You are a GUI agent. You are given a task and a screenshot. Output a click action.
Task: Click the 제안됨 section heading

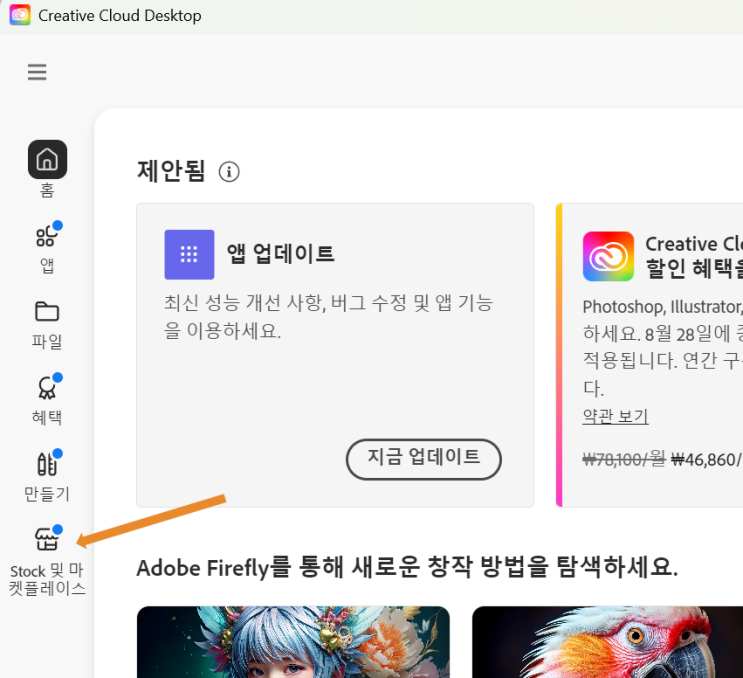coord(172,171)
